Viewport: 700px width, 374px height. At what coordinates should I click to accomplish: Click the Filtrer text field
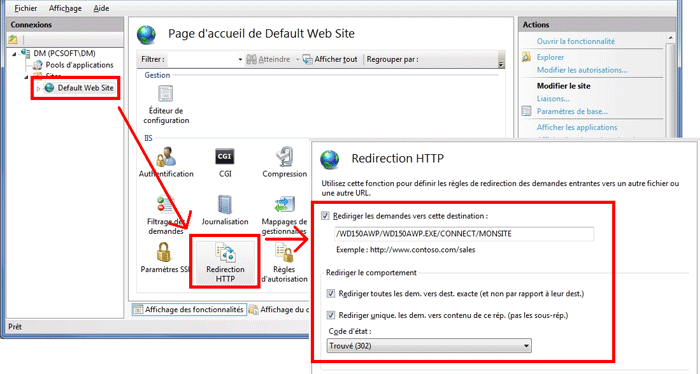point(202,59)
